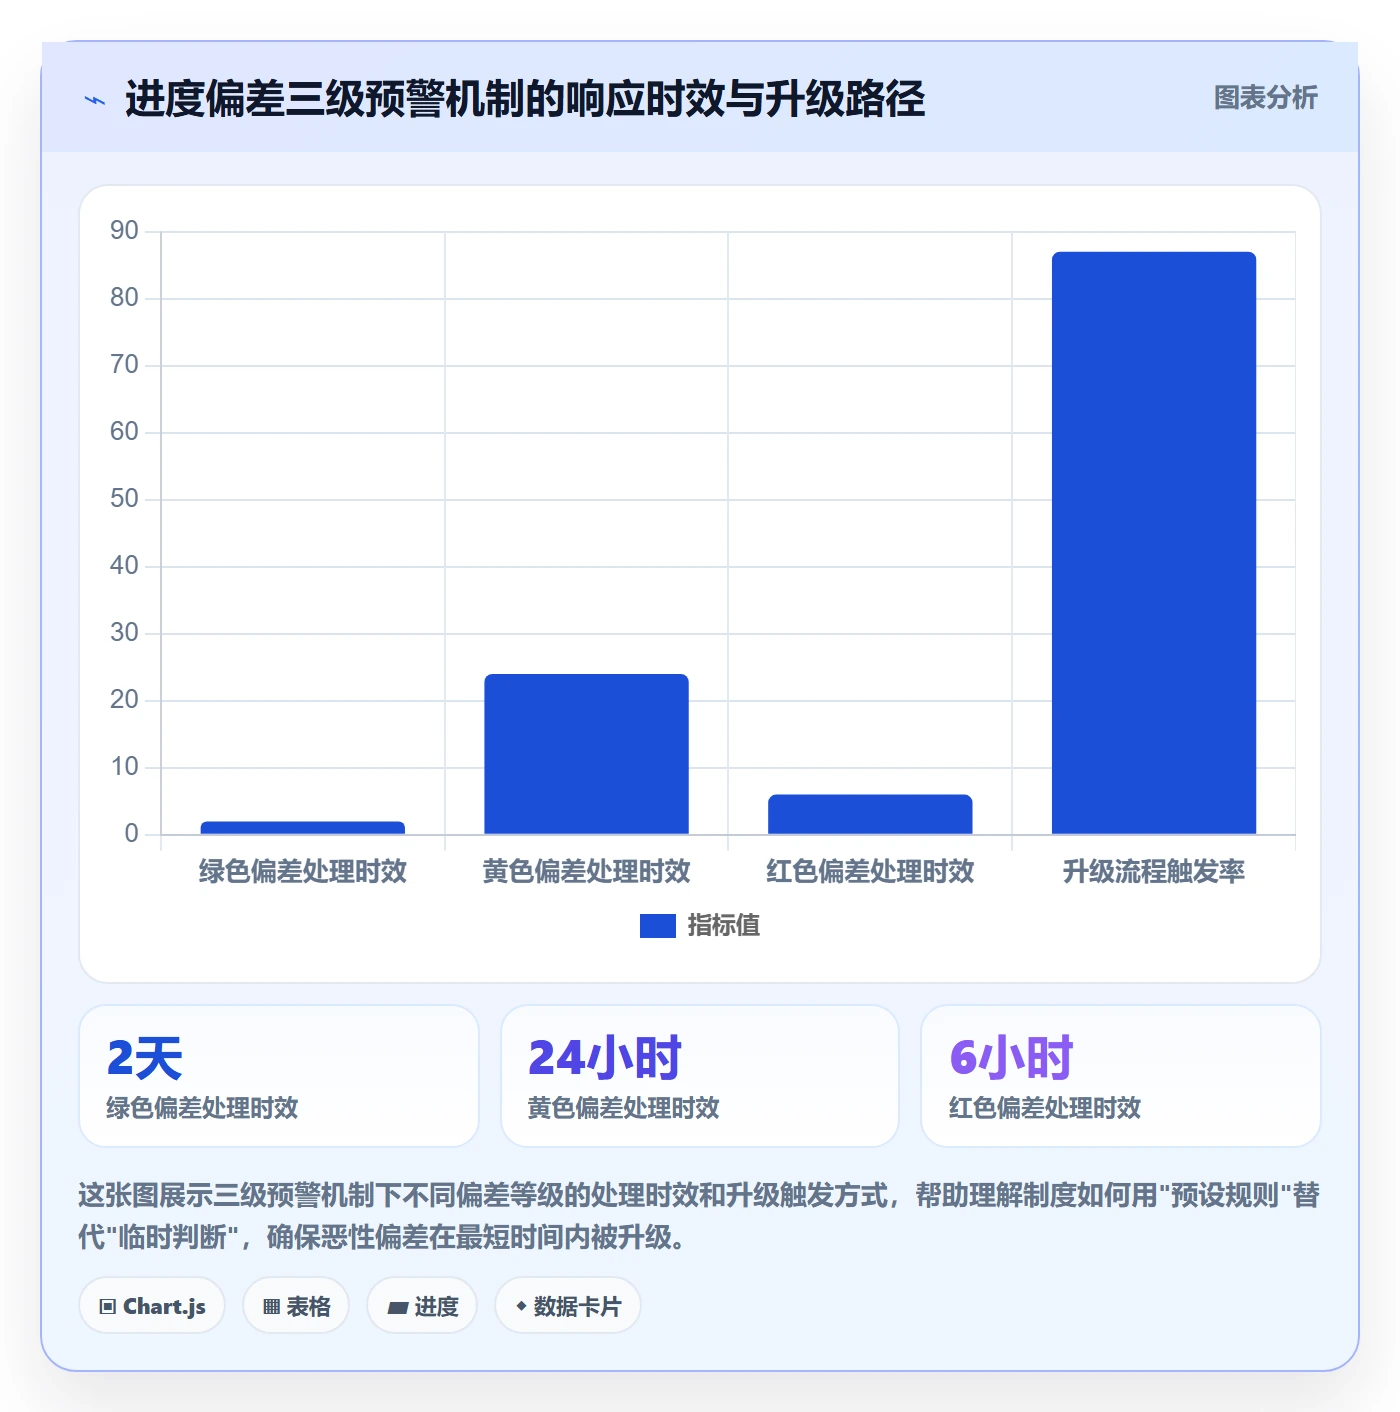Open the 2天 data card

279,1076
